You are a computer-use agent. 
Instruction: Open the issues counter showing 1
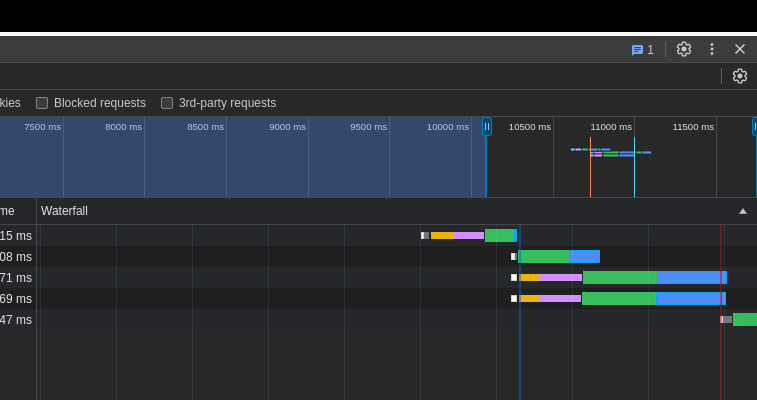tap(642, 49)
